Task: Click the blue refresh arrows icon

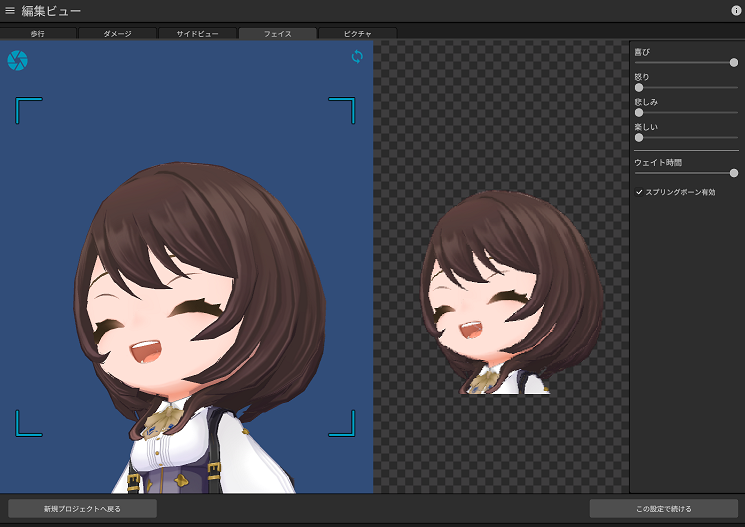Action: pos(357,57)
